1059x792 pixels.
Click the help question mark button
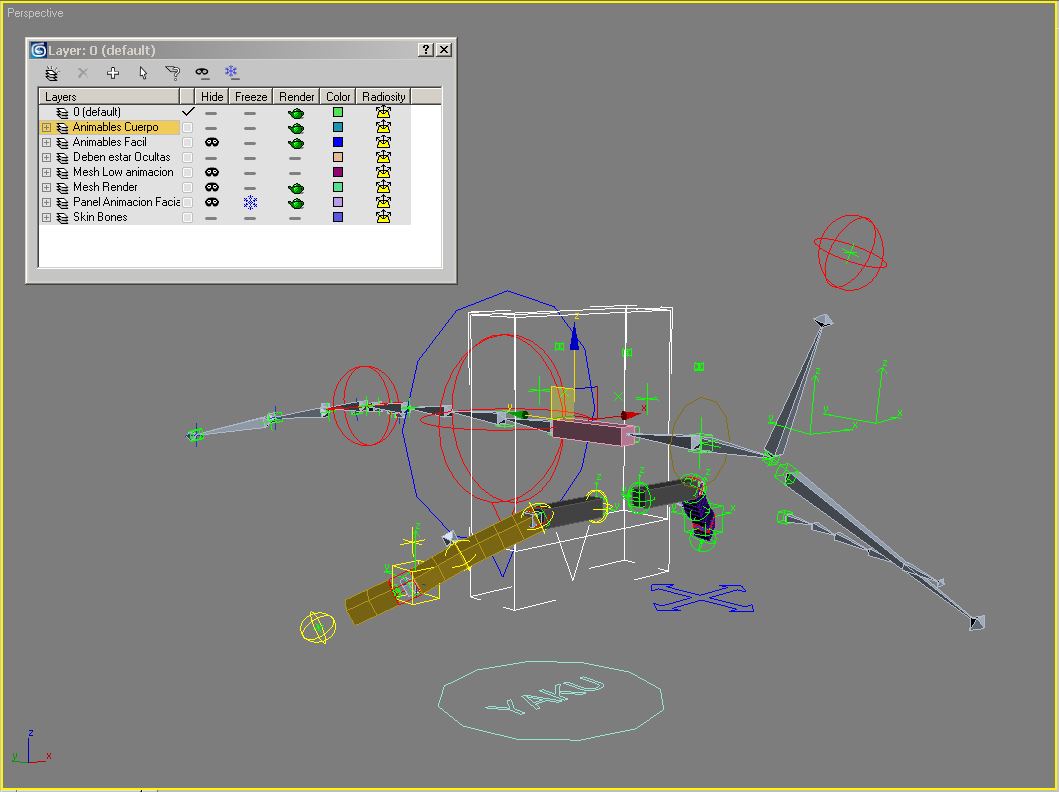point(425,49)
